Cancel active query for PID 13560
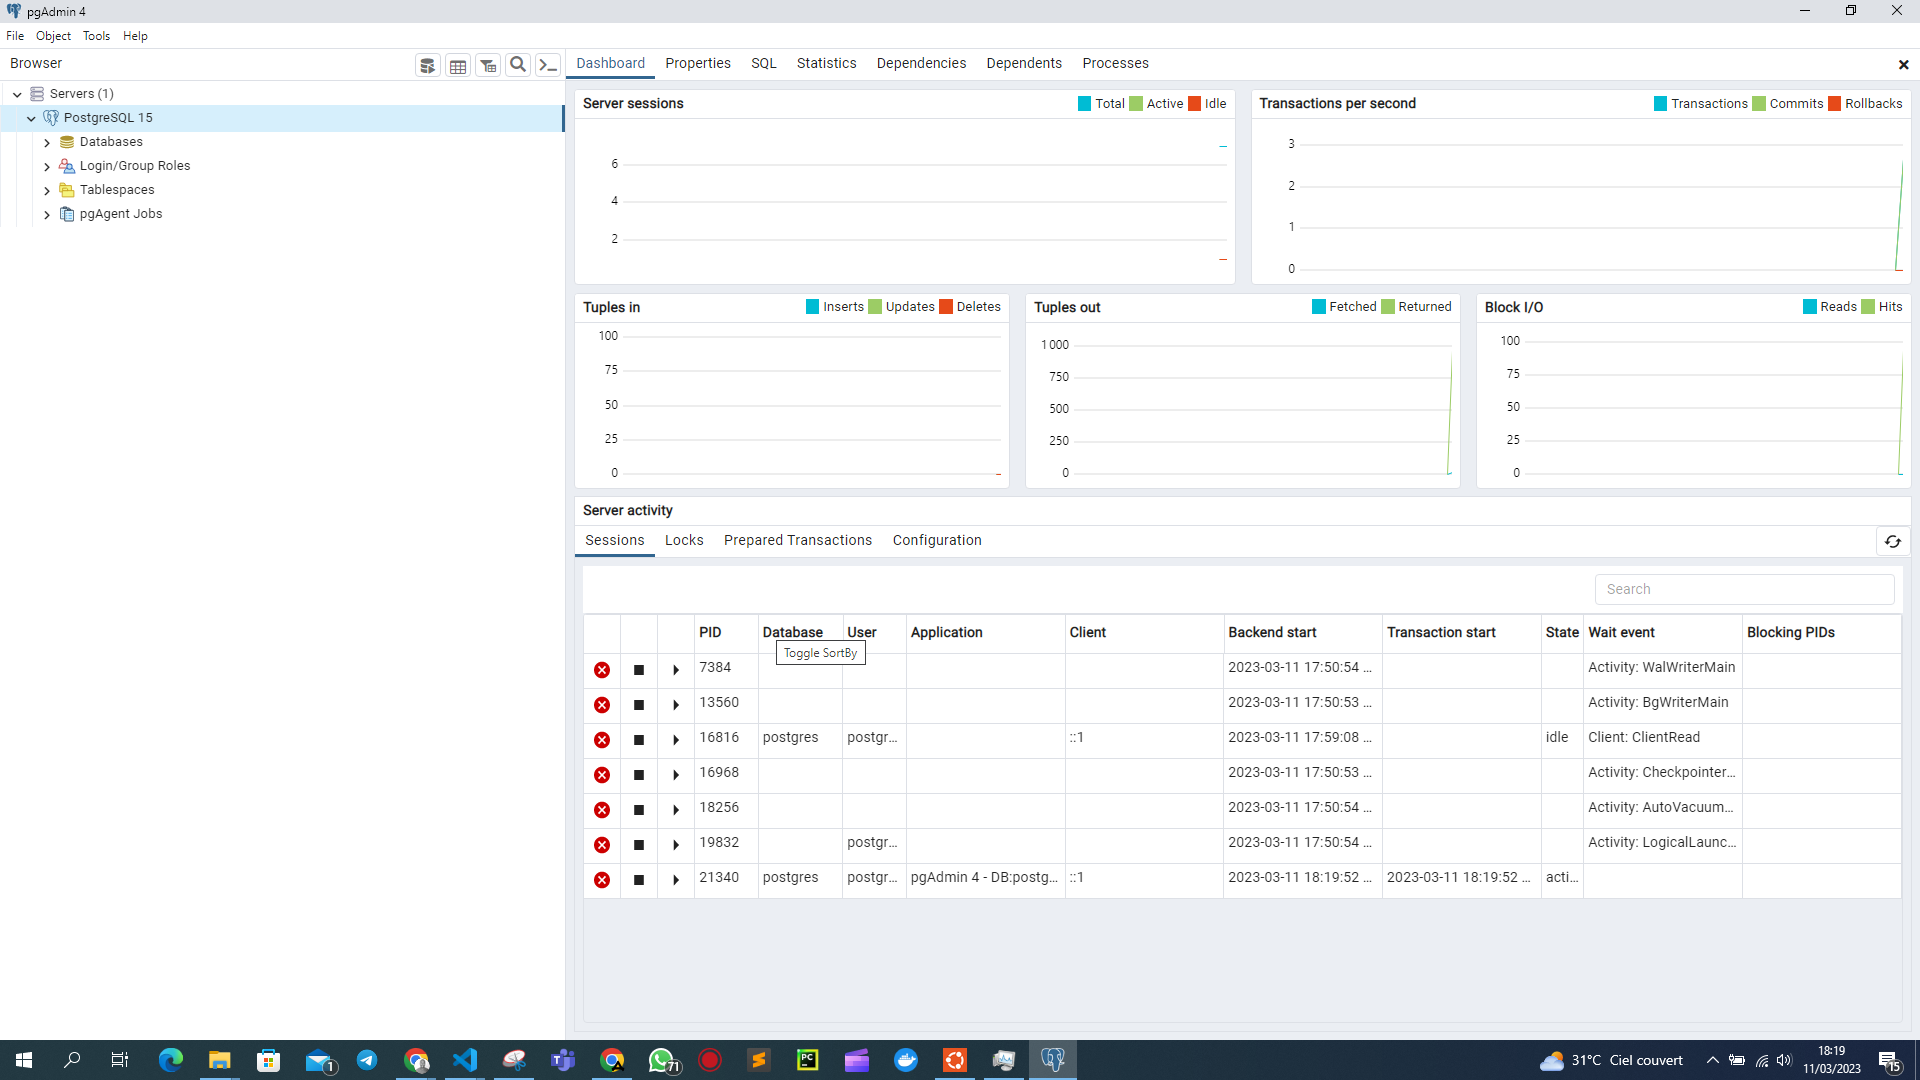The height and width of the screenshot is (1080, 1920). (x=639, y=705)
